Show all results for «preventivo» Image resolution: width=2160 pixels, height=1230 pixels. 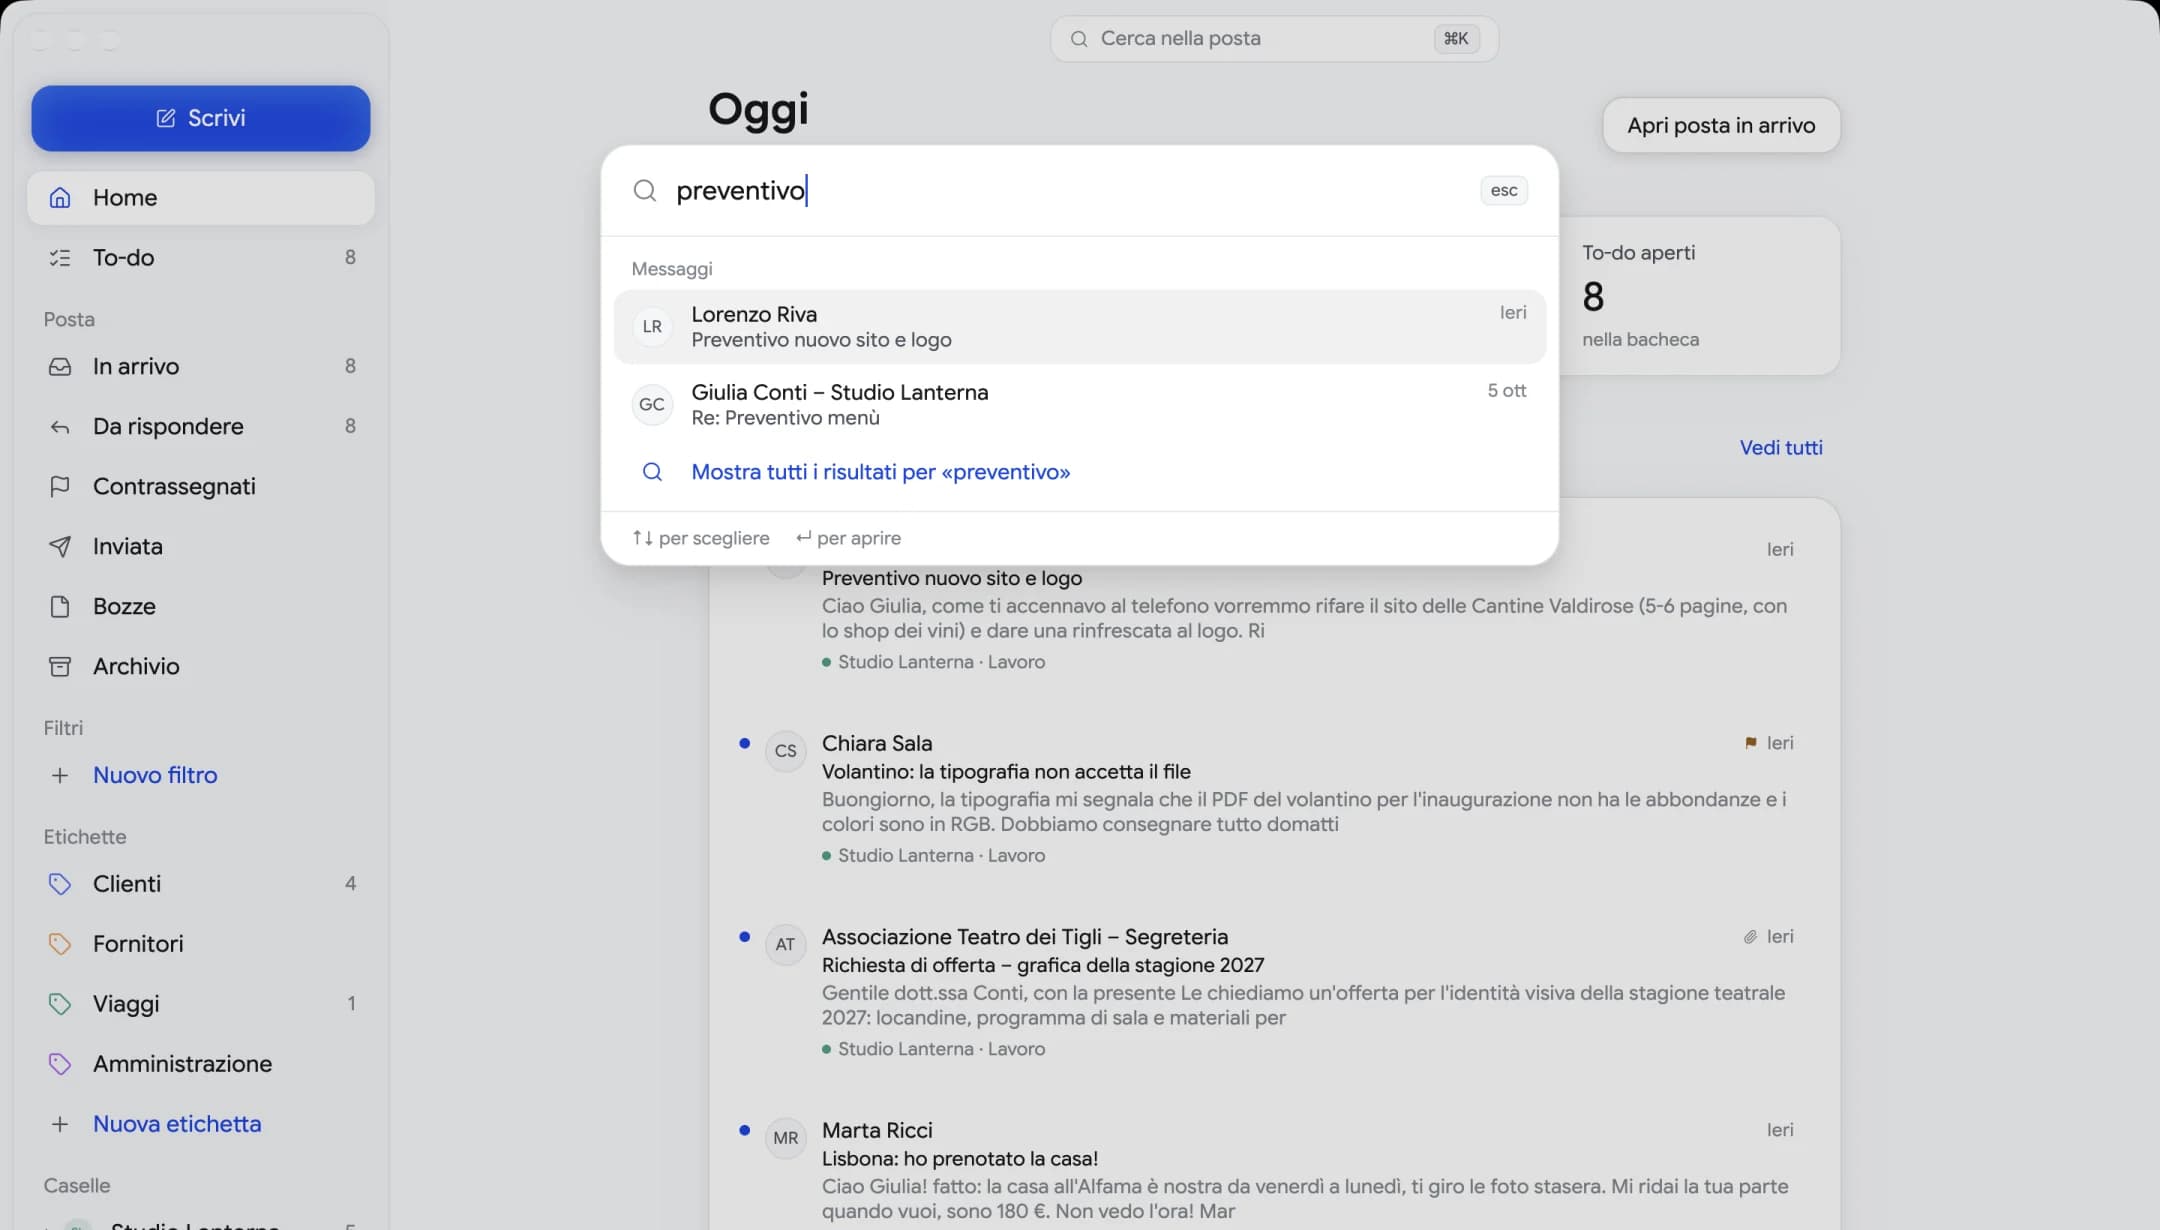pos(880,472)
